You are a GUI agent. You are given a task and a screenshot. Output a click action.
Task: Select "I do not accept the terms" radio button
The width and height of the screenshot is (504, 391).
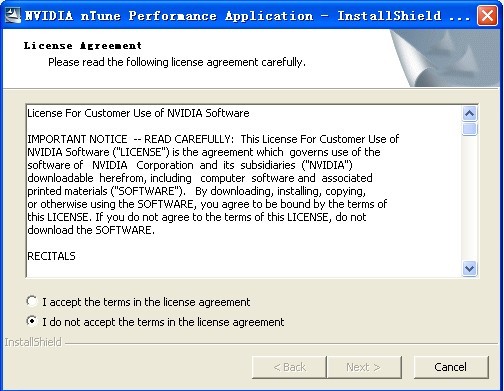coord(32,321)
